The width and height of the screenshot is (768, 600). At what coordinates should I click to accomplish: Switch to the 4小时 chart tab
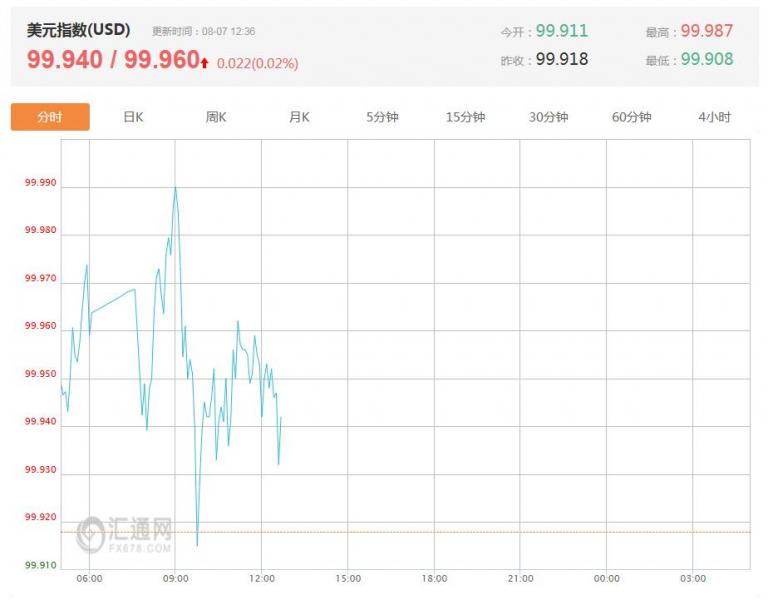(715, 117)
